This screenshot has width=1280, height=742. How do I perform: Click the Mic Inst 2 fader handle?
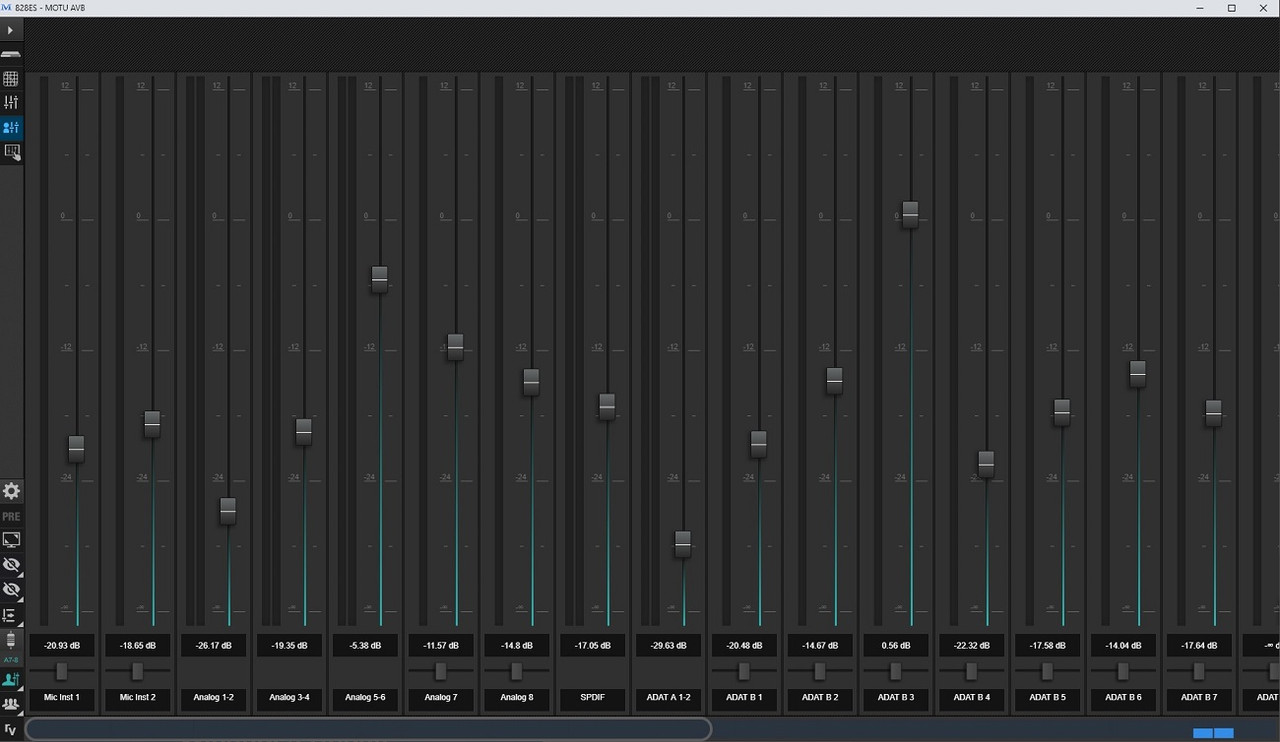coord(152,424)
